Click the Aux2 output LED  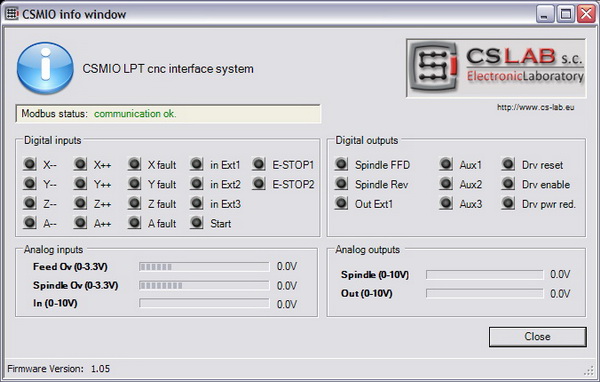pyautogui.click(x=446, y=183)
